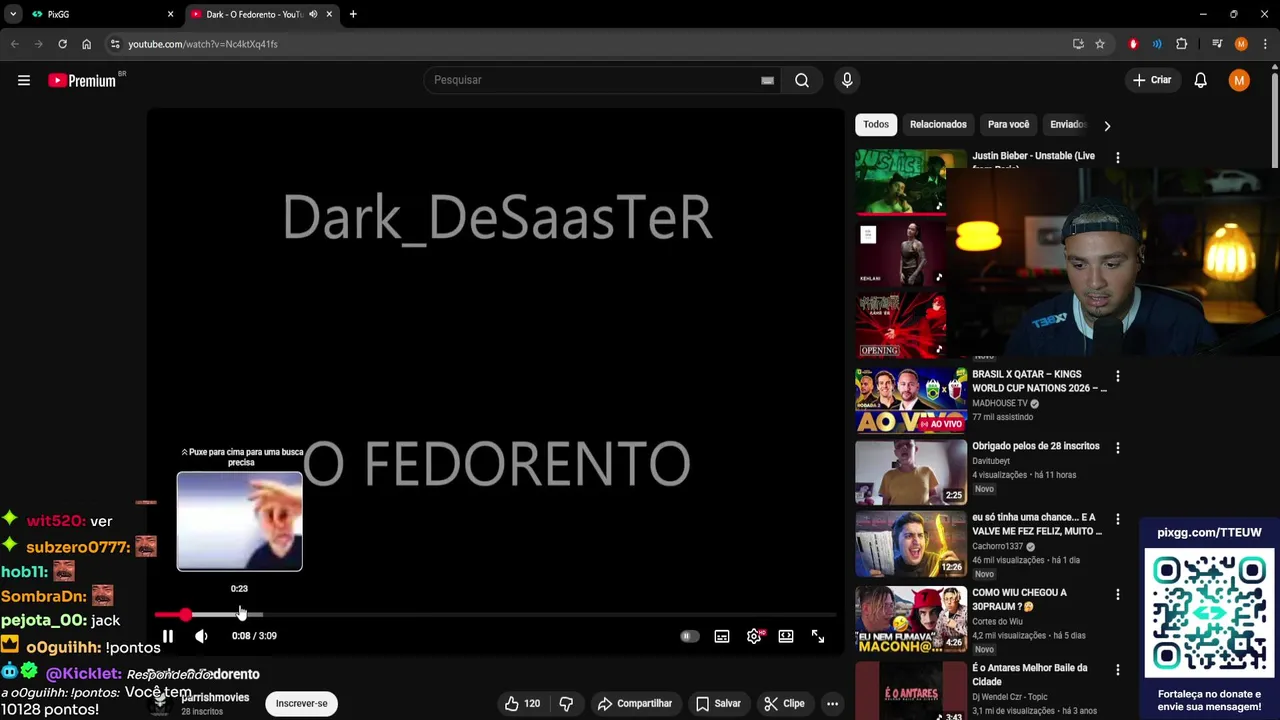Select the Todos filter chip
Screen dimensions: 1280x720
[876, 125]
